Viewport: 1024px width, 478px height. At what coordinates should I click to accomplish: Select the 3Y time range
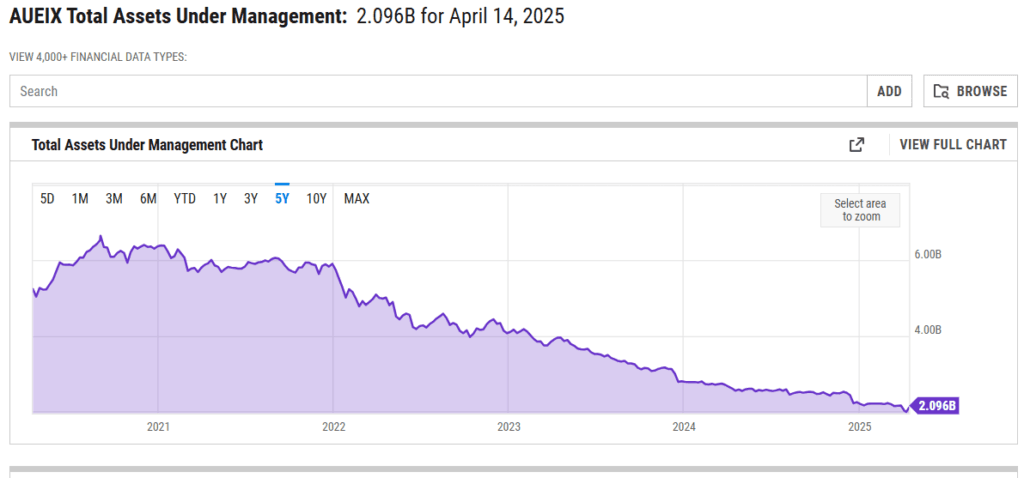tap(251, 198)
